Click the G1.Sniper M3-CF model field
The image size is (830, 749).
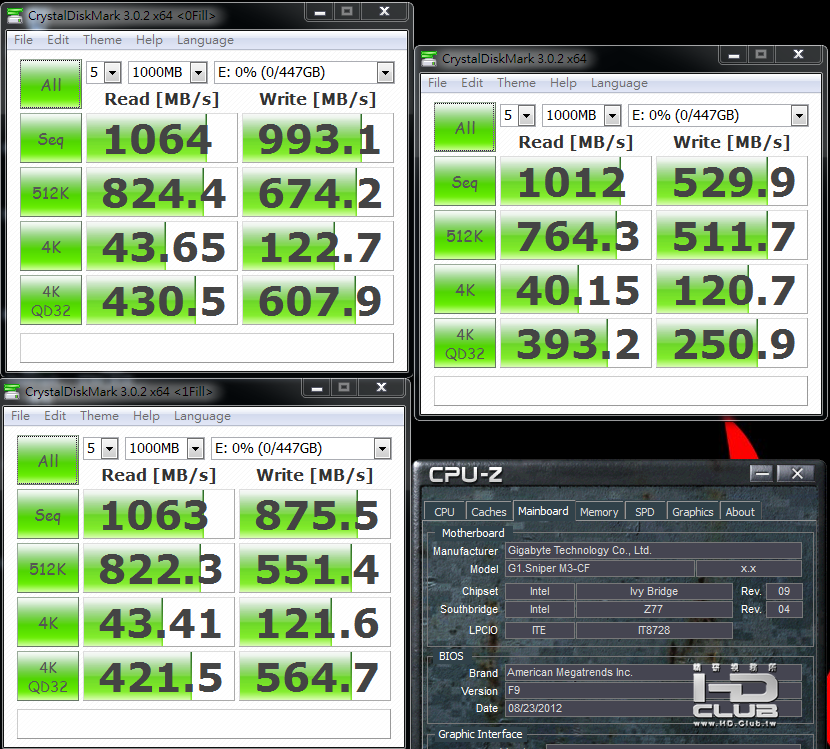pos(599,568)
